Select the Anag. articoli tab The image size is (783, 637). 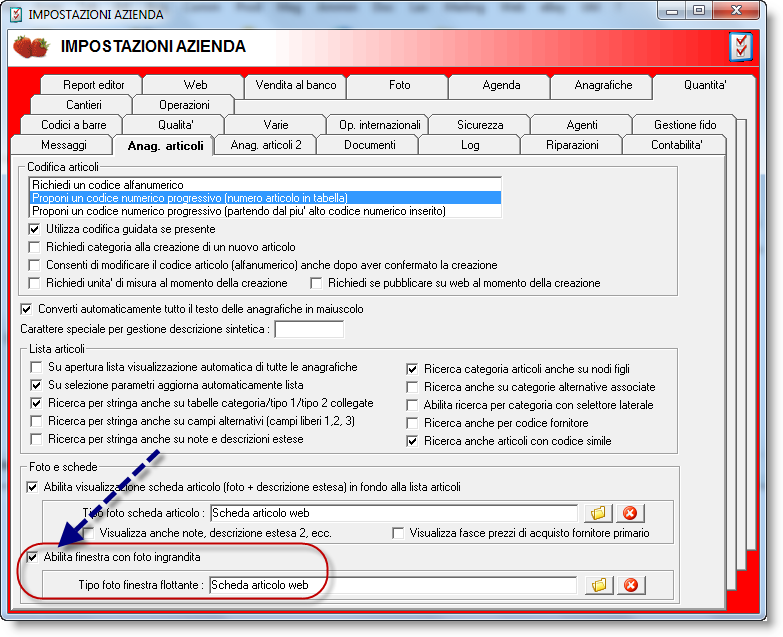click(x=165, y=146)
